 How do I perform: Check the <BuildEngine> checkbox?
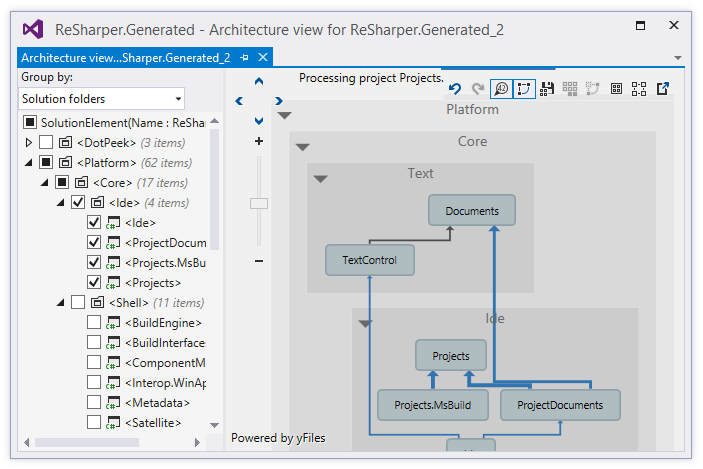click(94, 323)
